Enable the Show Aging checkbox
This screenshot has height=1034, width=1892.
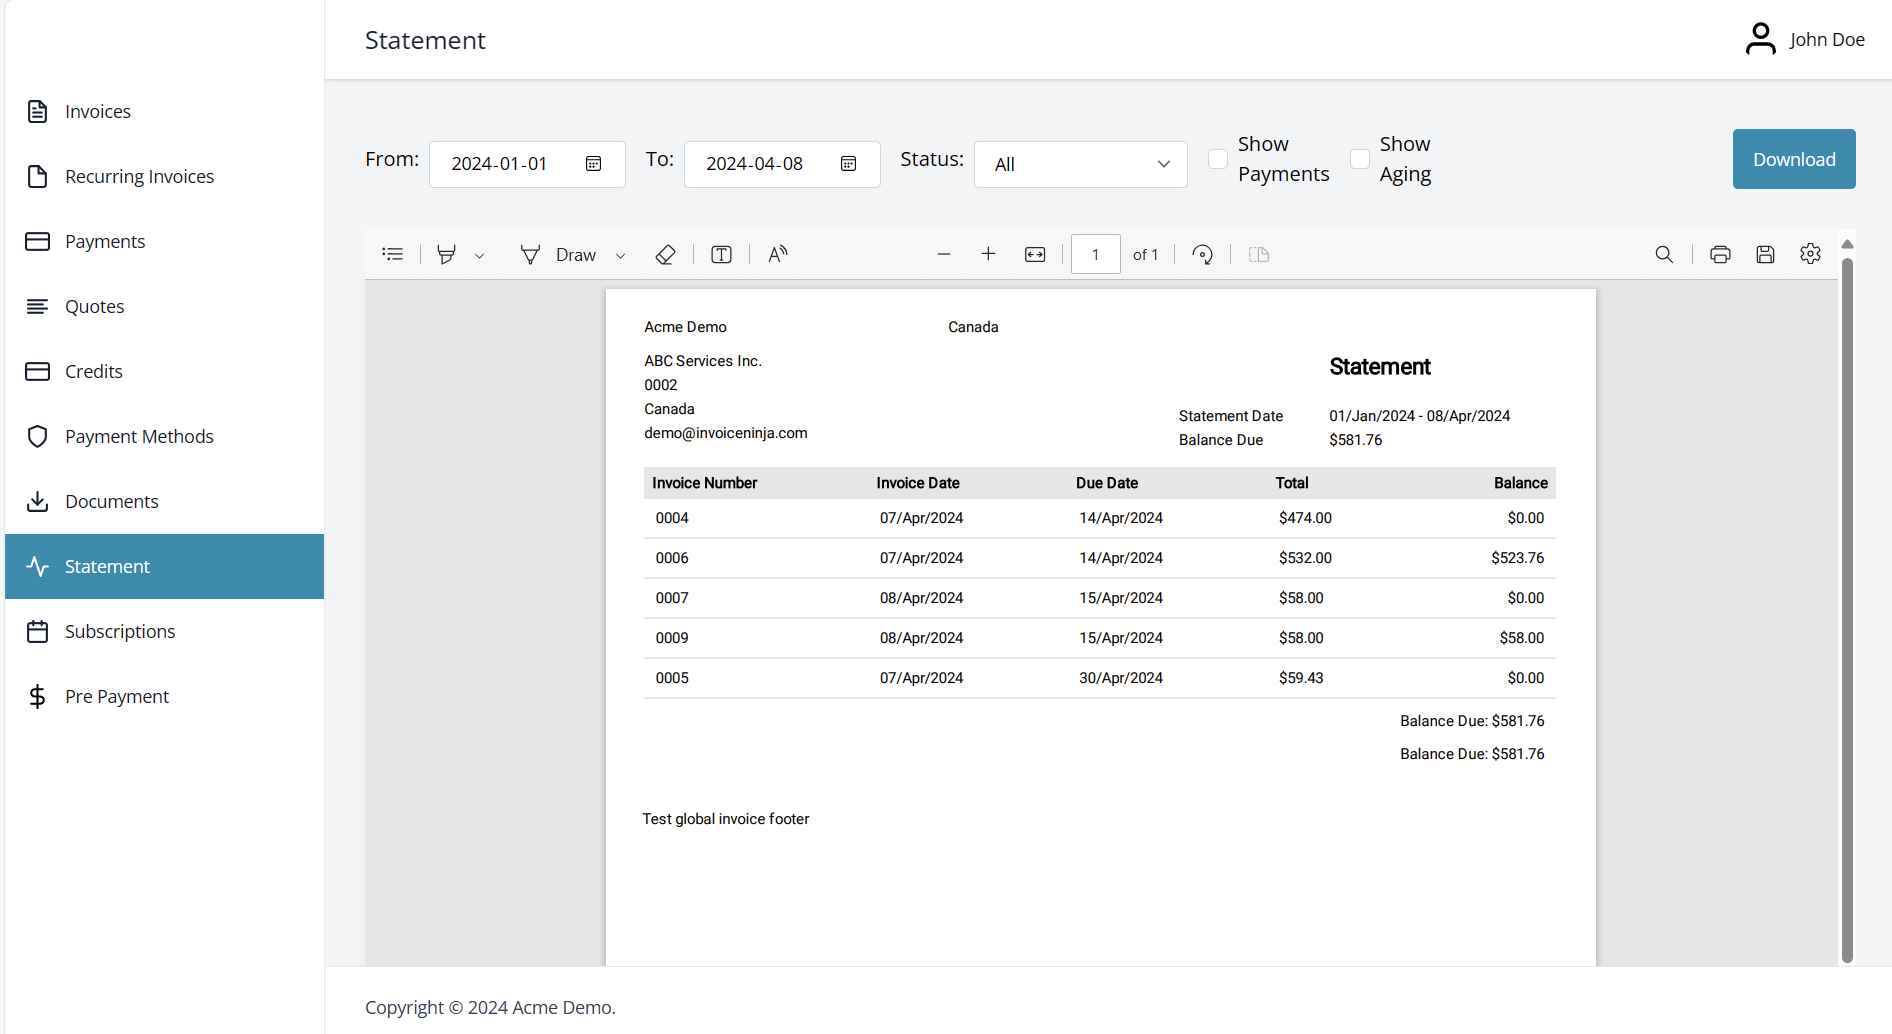(x=1360, y=159)
